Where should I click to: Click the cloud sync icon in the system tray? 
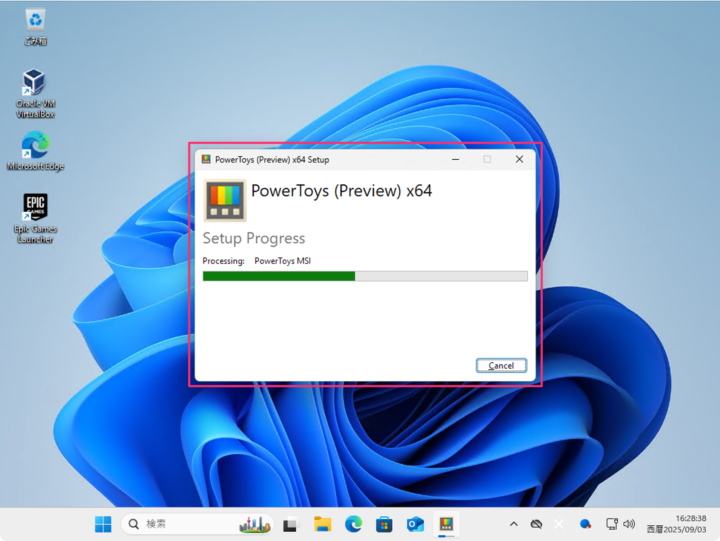(536, 524)
